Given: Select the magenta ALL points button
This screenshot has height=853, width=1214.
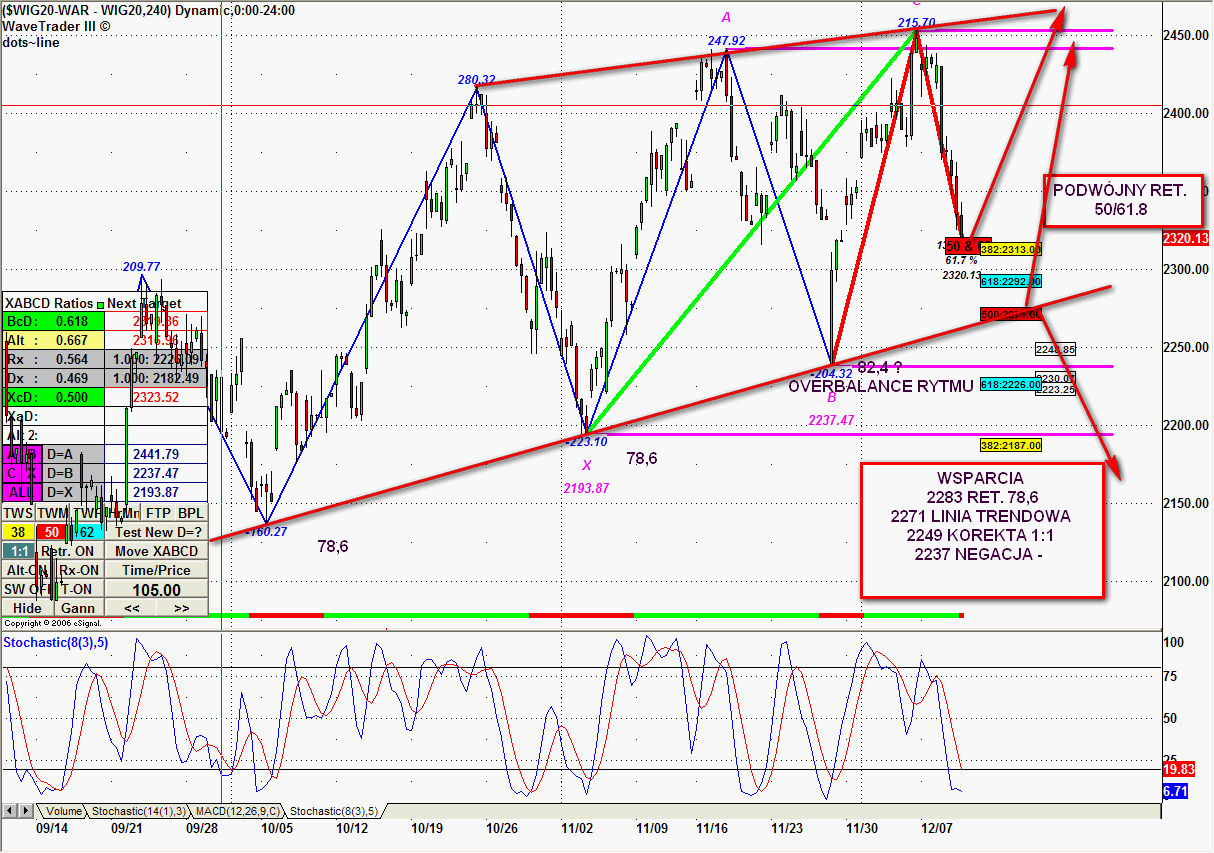Looking at the screenshot, I should pyautogui.click(x=17, y=492).
